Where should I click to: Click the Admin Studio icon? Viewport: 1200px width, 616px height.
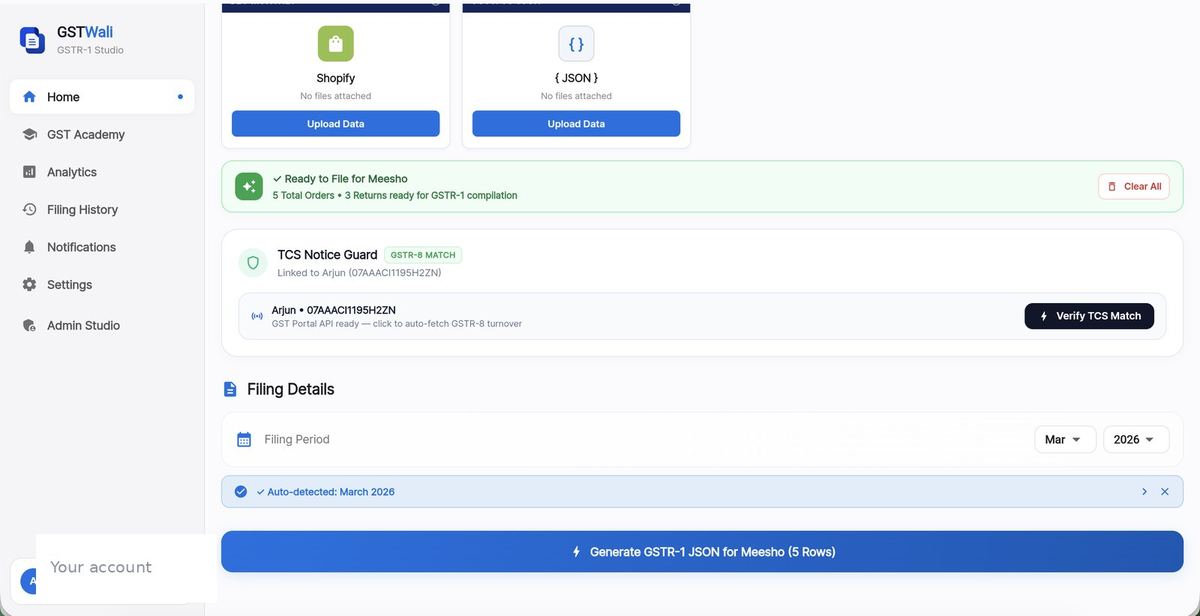pos(29,325)
